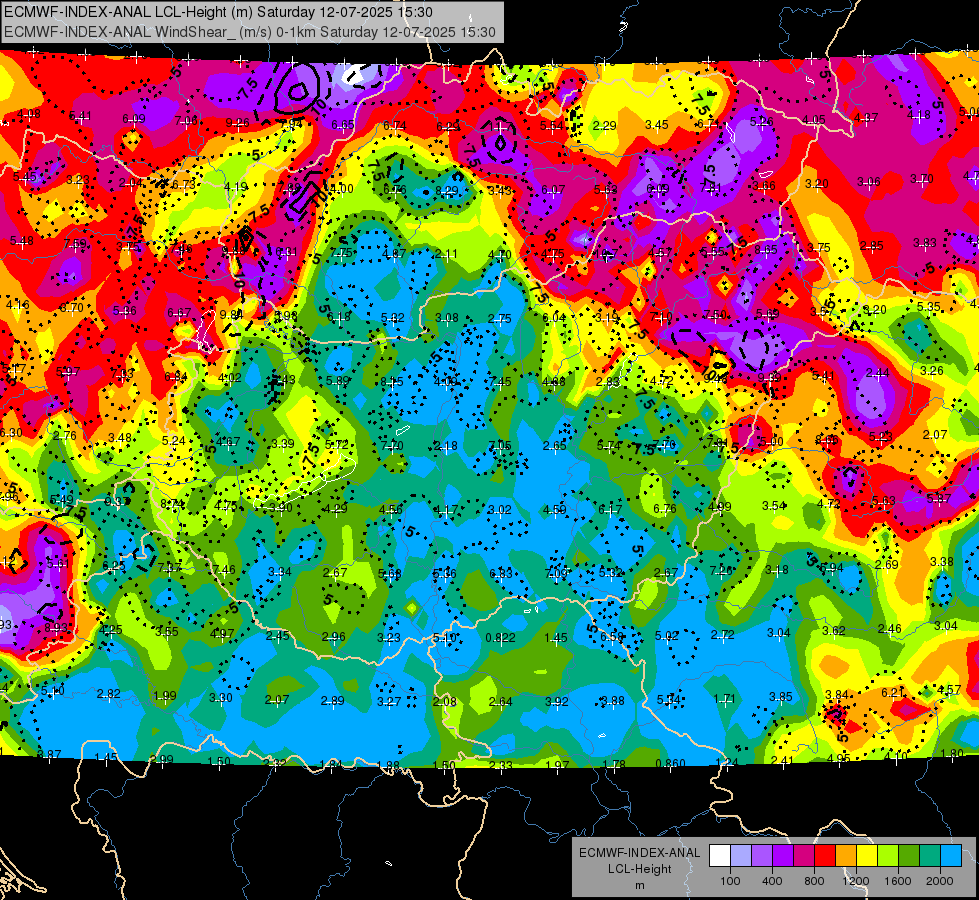The width and height of the screenshot is (979, 900).
Task: Click the wind shear value 3.27
Action: click(388, 702)
